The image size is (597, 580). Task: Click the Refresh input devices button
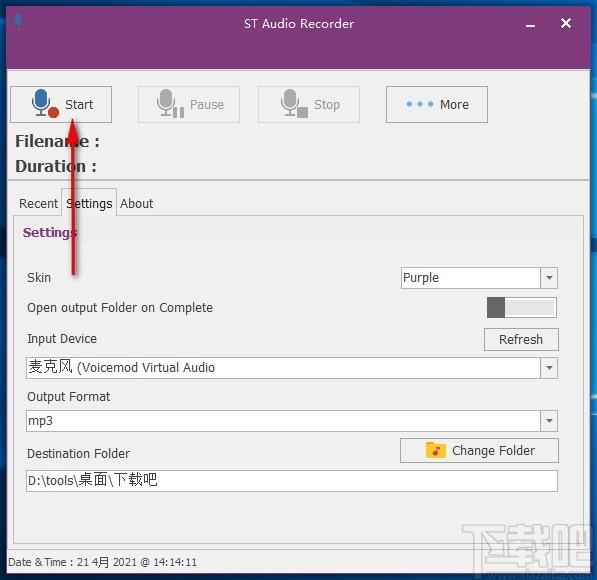[x=521, y=339]
